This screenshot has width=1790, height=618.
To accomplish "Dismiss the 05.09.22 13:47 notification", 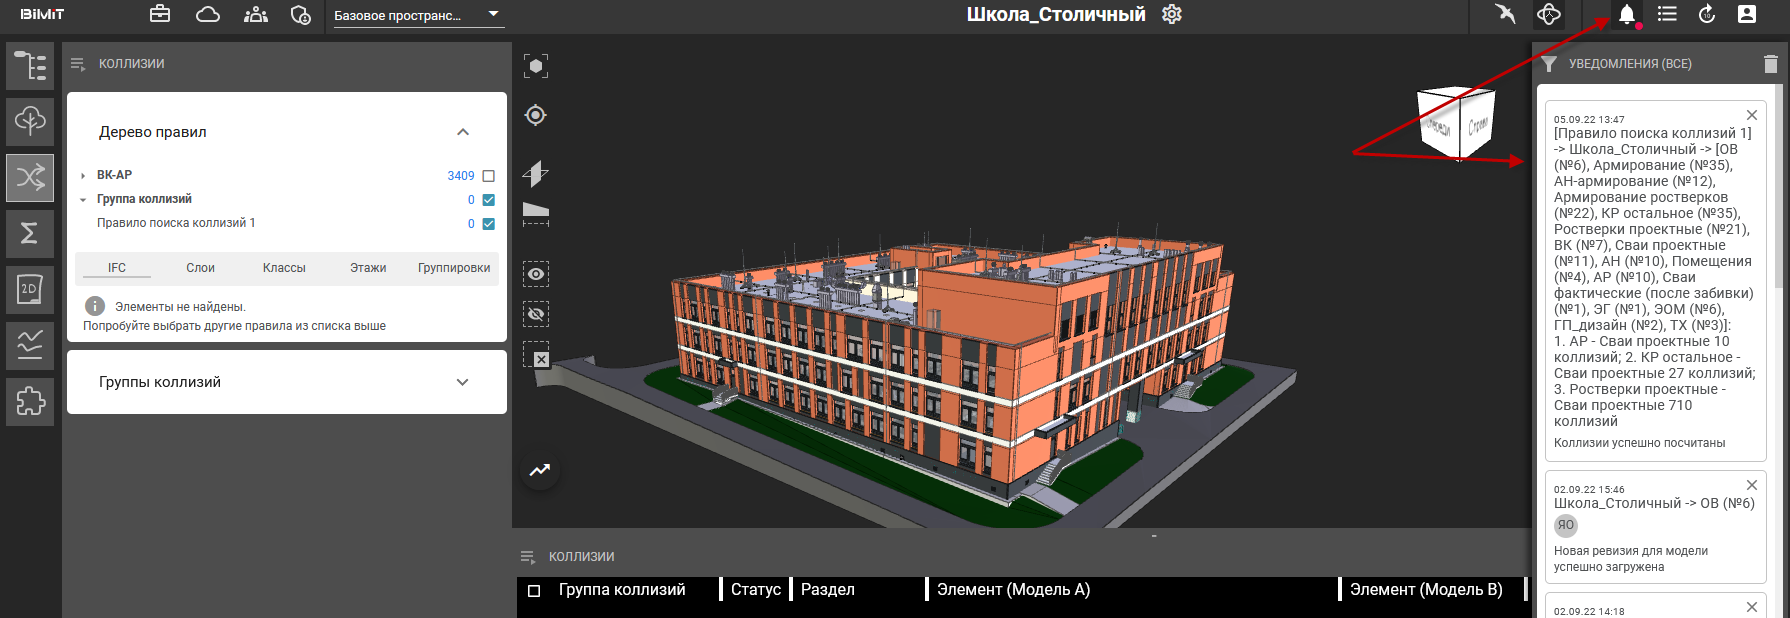I will (x=1751, y=115).
